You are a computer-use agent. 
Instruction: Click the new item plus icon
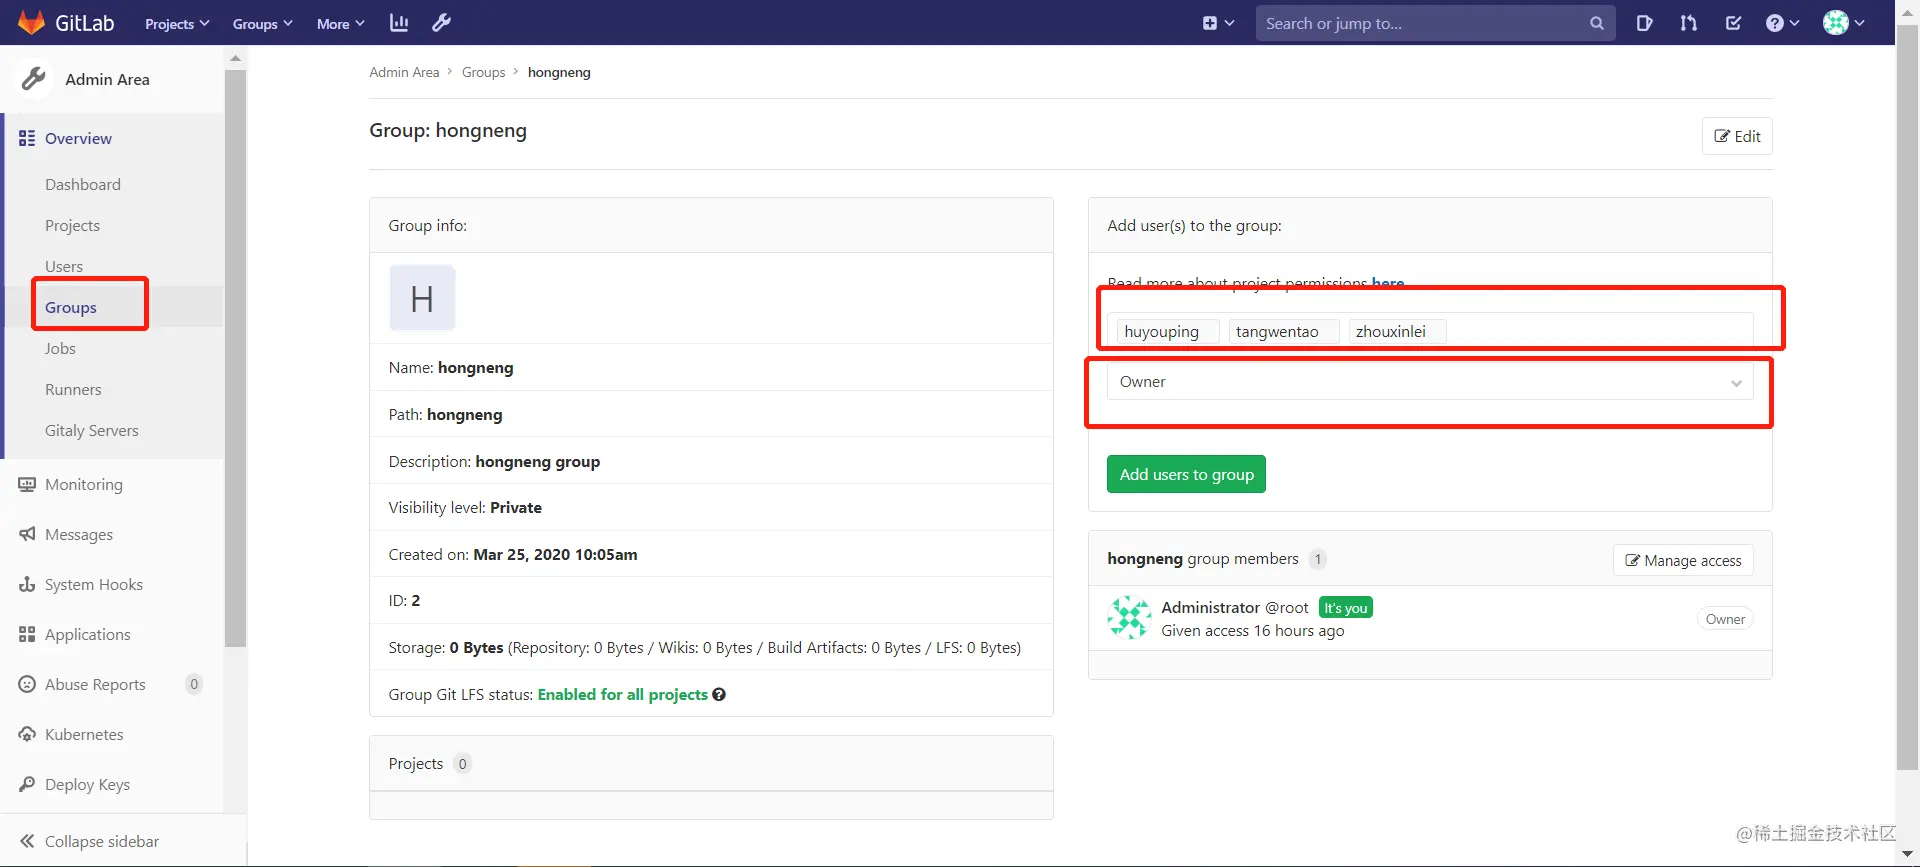[1218, 23]
